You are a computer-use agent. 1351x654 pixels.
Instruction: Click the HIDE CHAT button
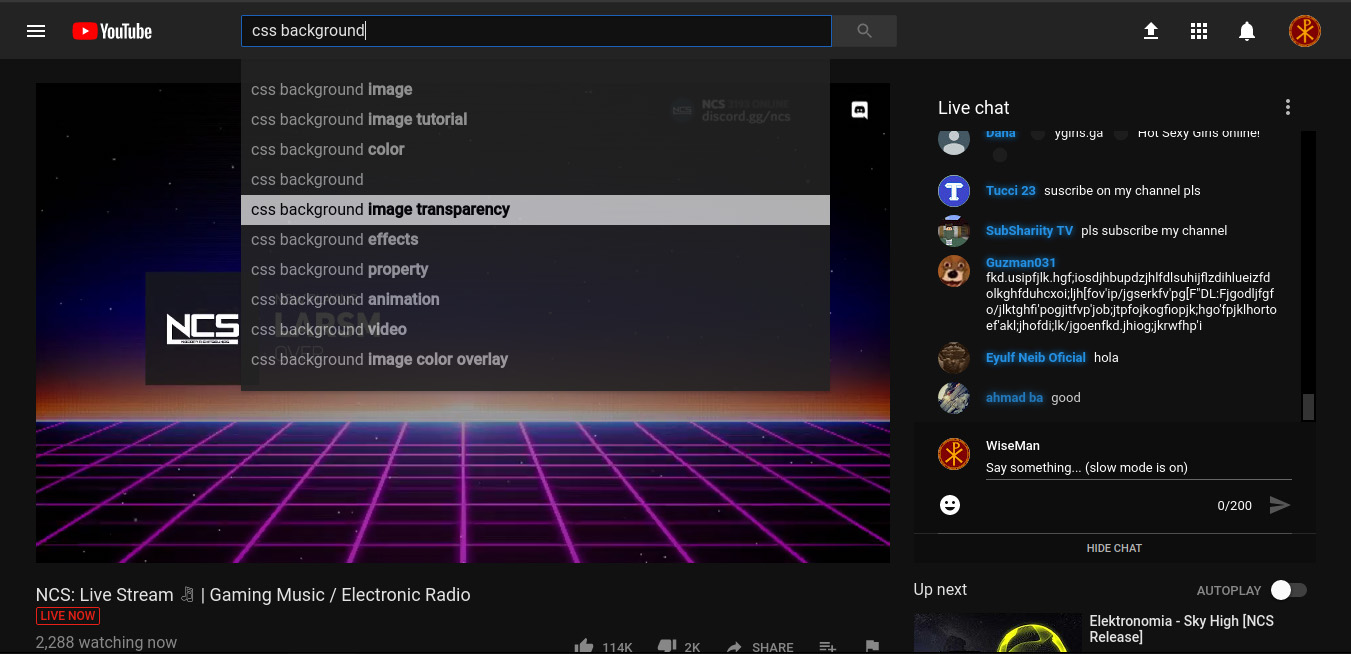point(1114,548)
